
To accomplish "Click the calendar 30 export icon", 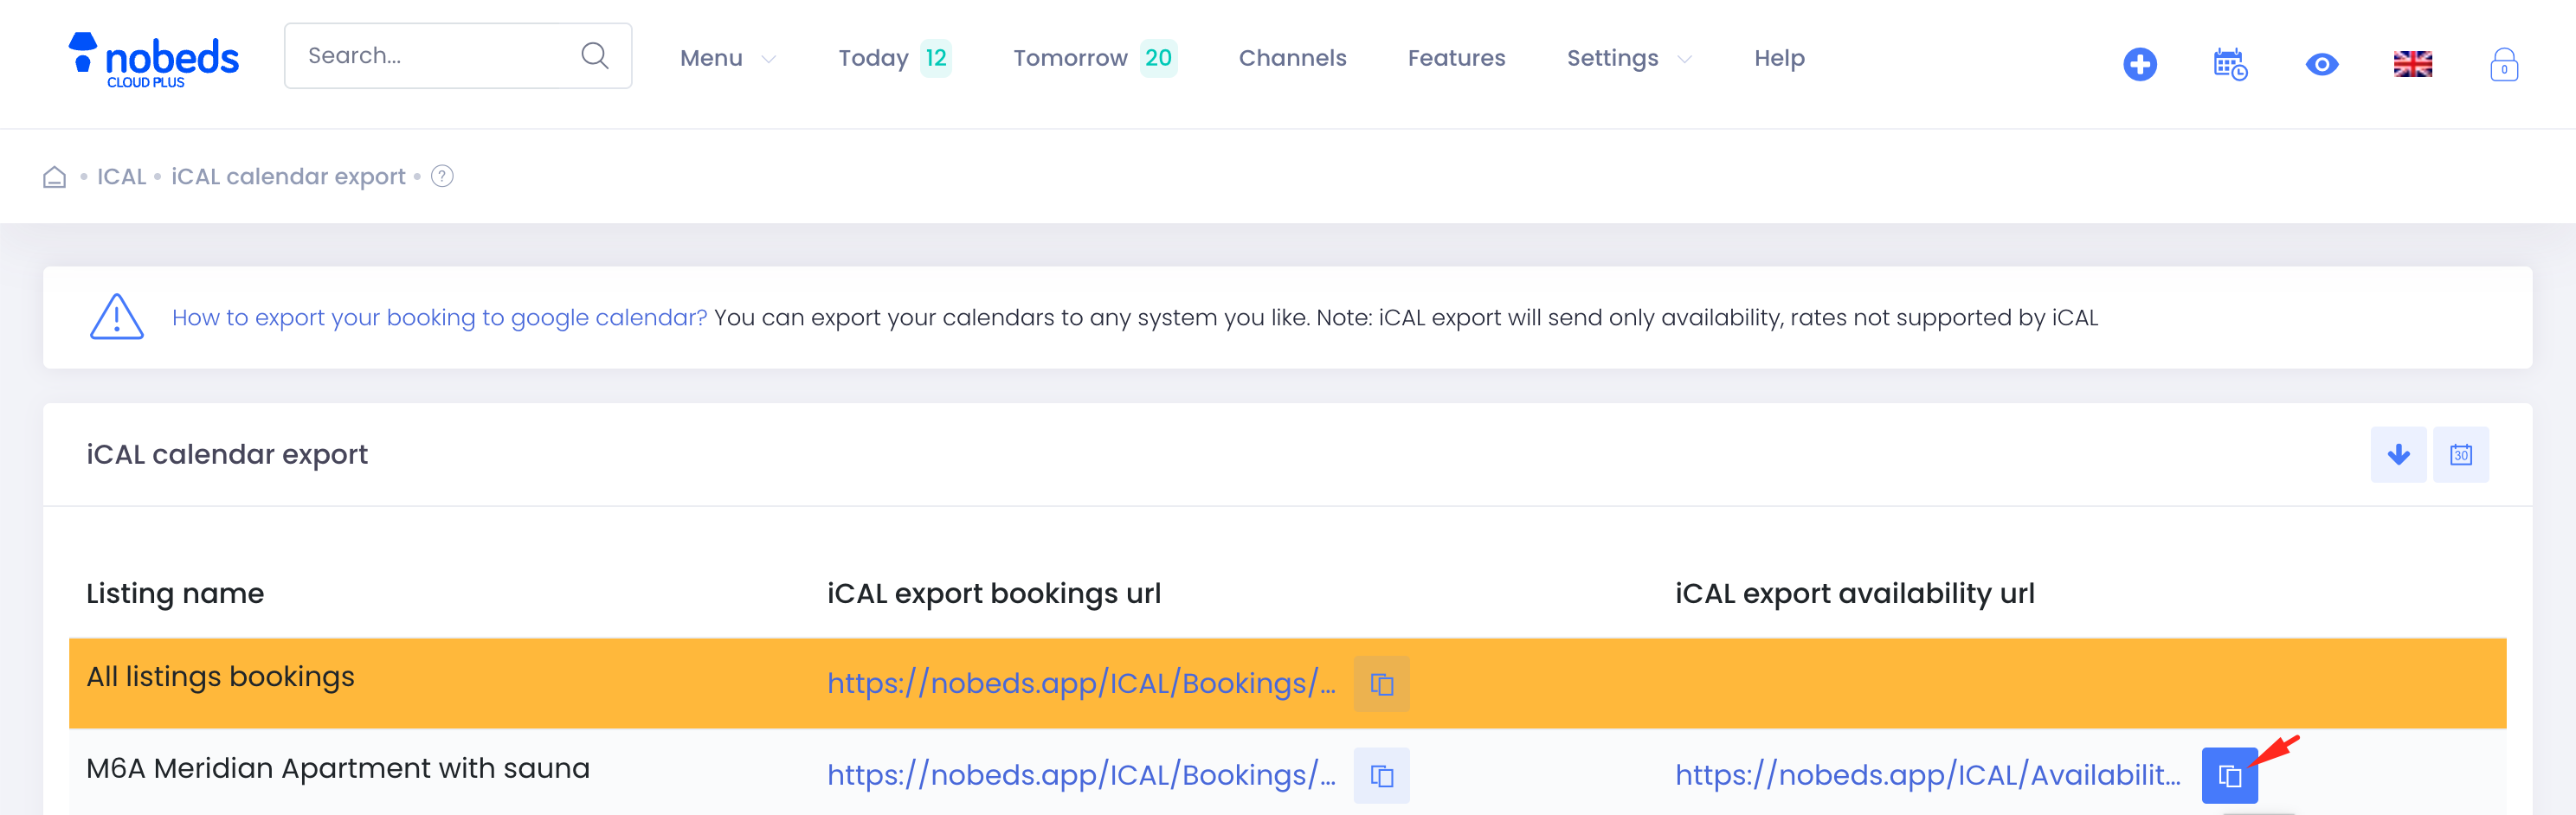I will pyautogui.click(x=2462, y=454).
